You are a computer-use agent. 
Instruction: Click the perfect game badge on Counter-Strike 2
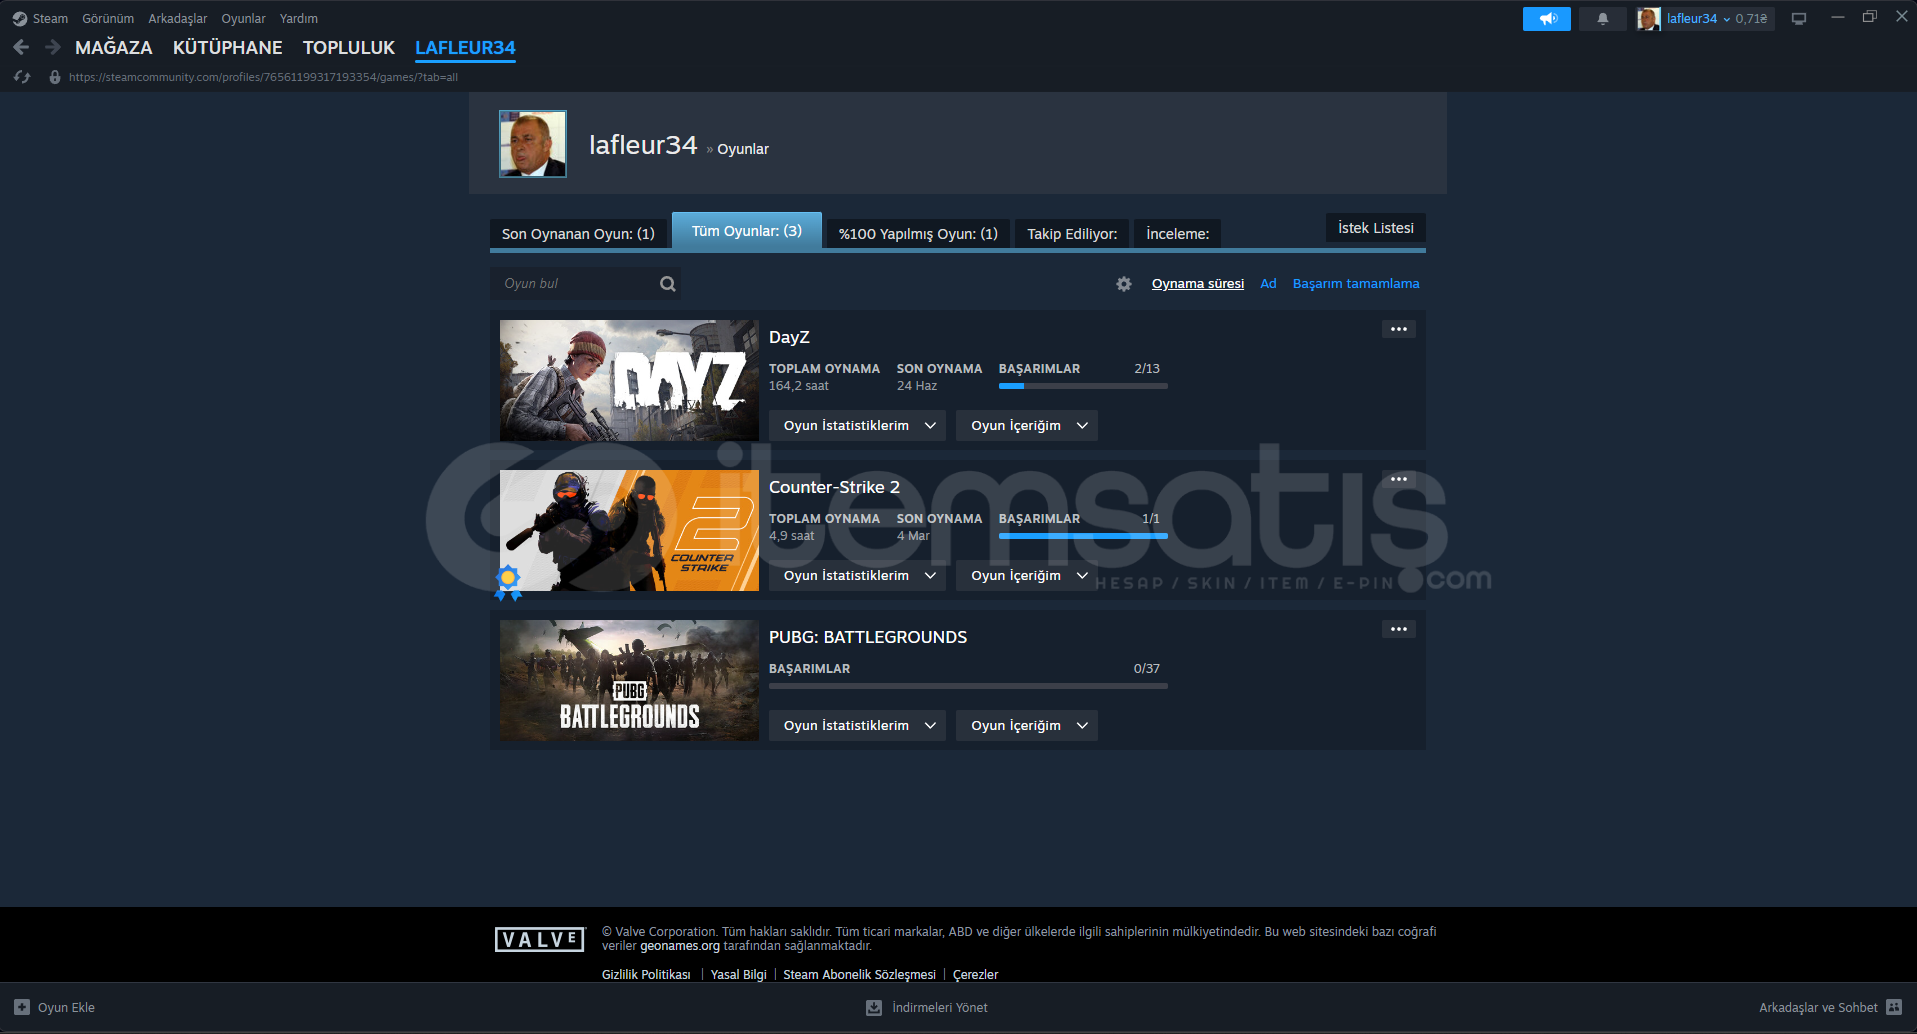(x=508, y=581)
